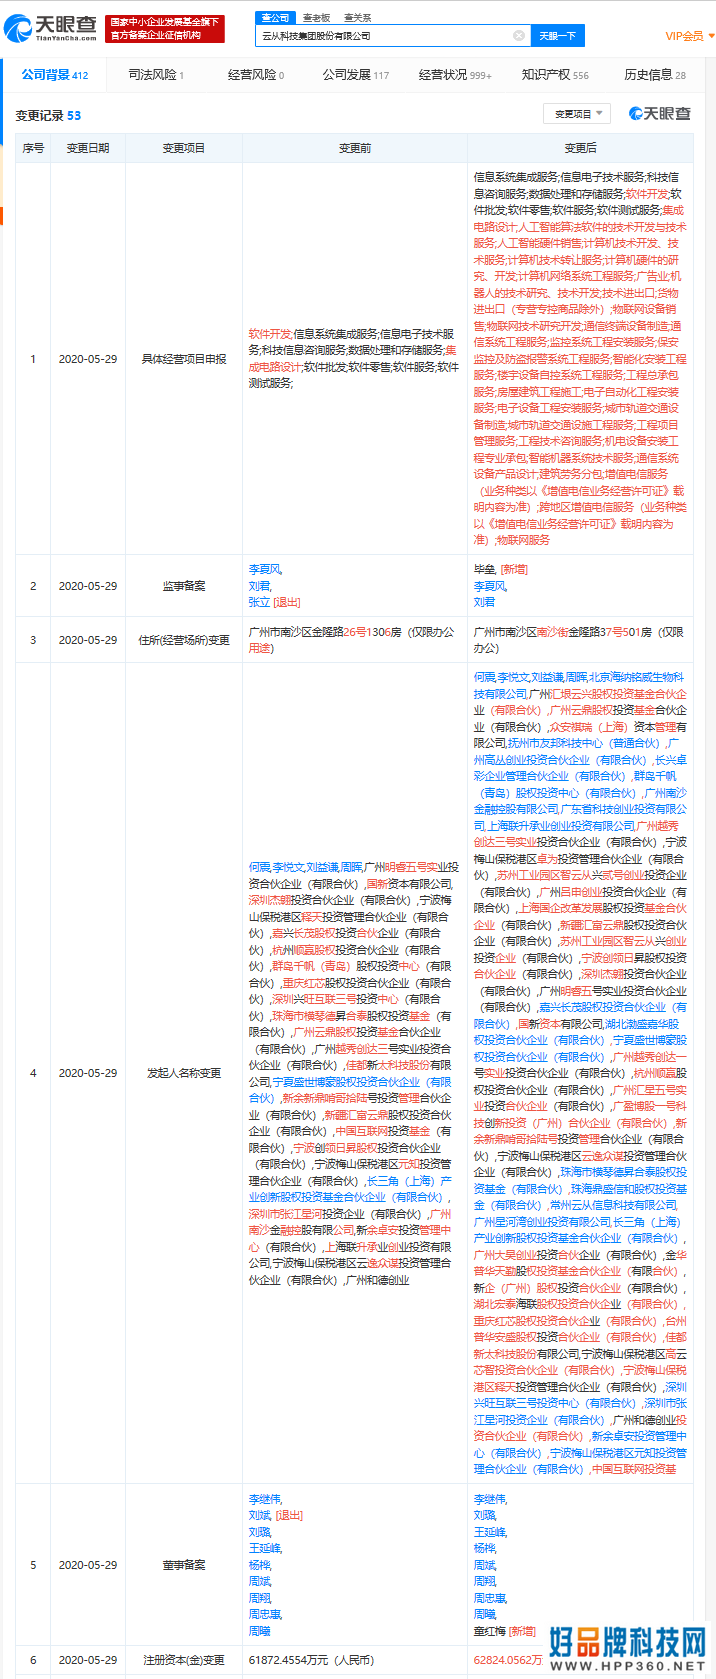Switch to the 知识产权 tab

coord(555,75)
